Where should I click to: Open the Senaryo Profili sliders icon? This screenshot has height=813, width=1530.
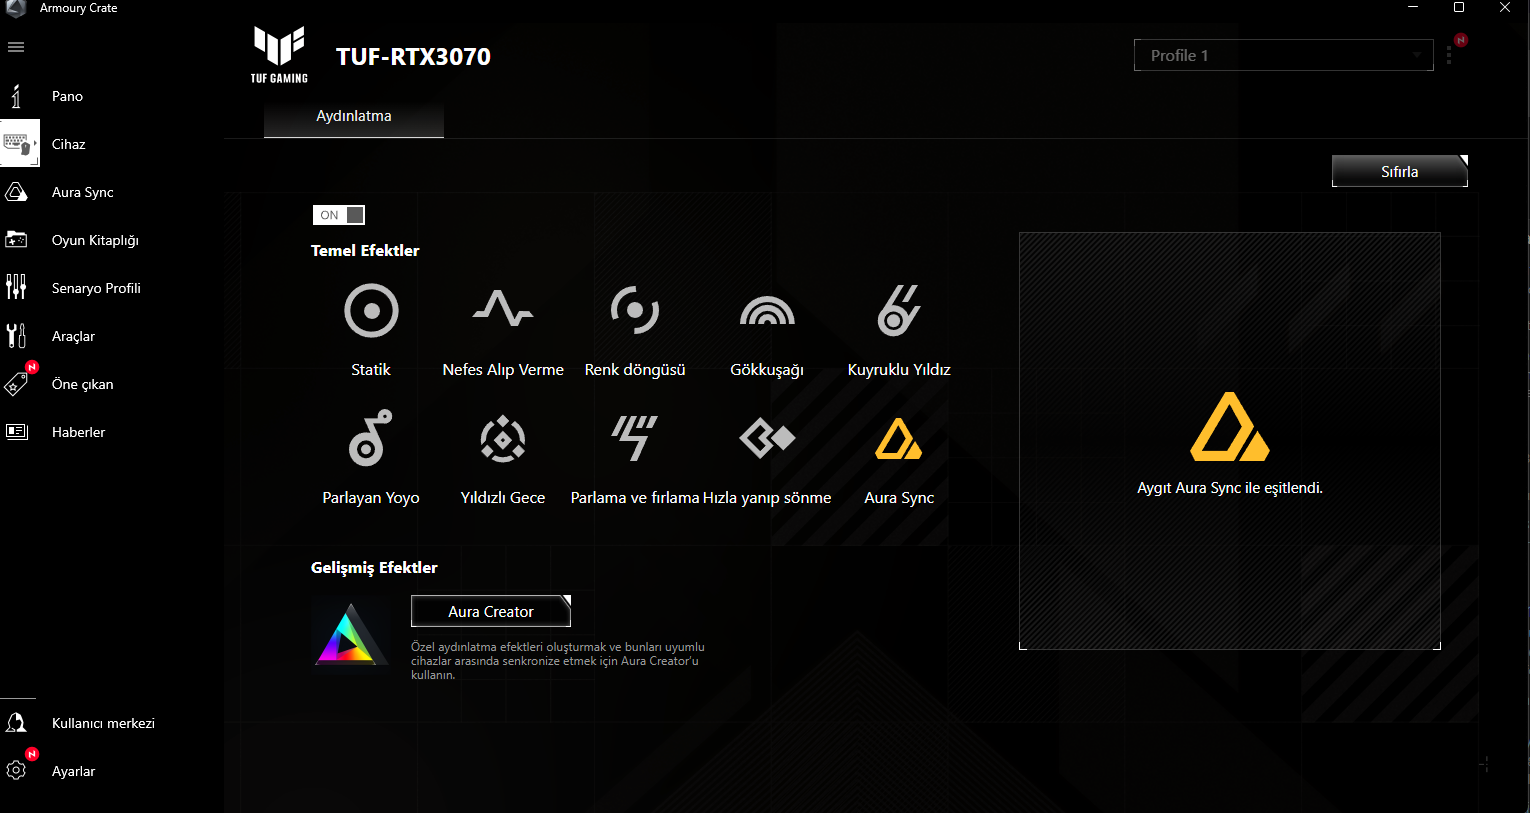(16, 288)
